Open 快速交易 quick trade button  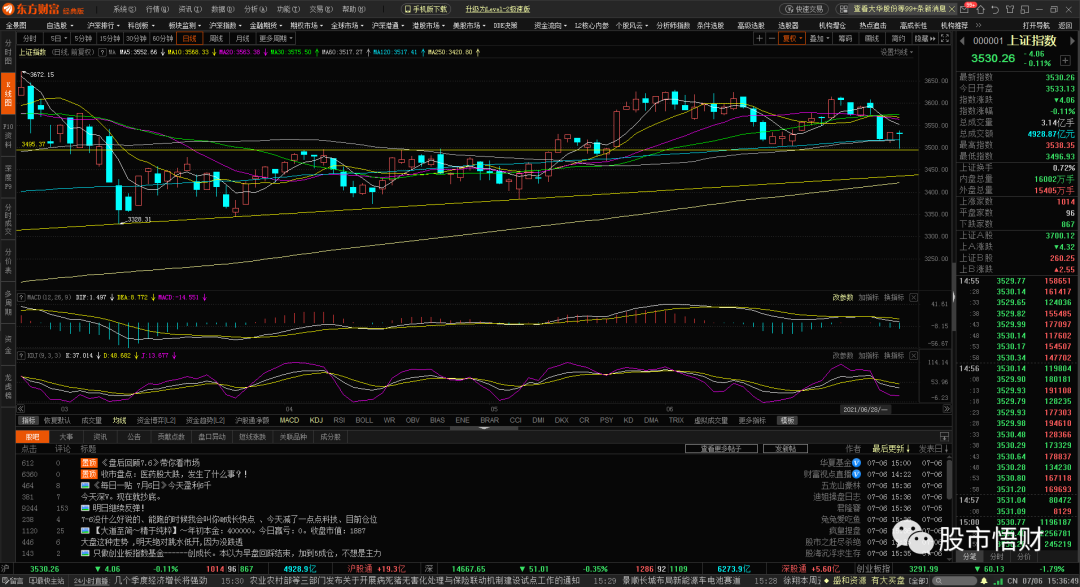coord(804,9)
